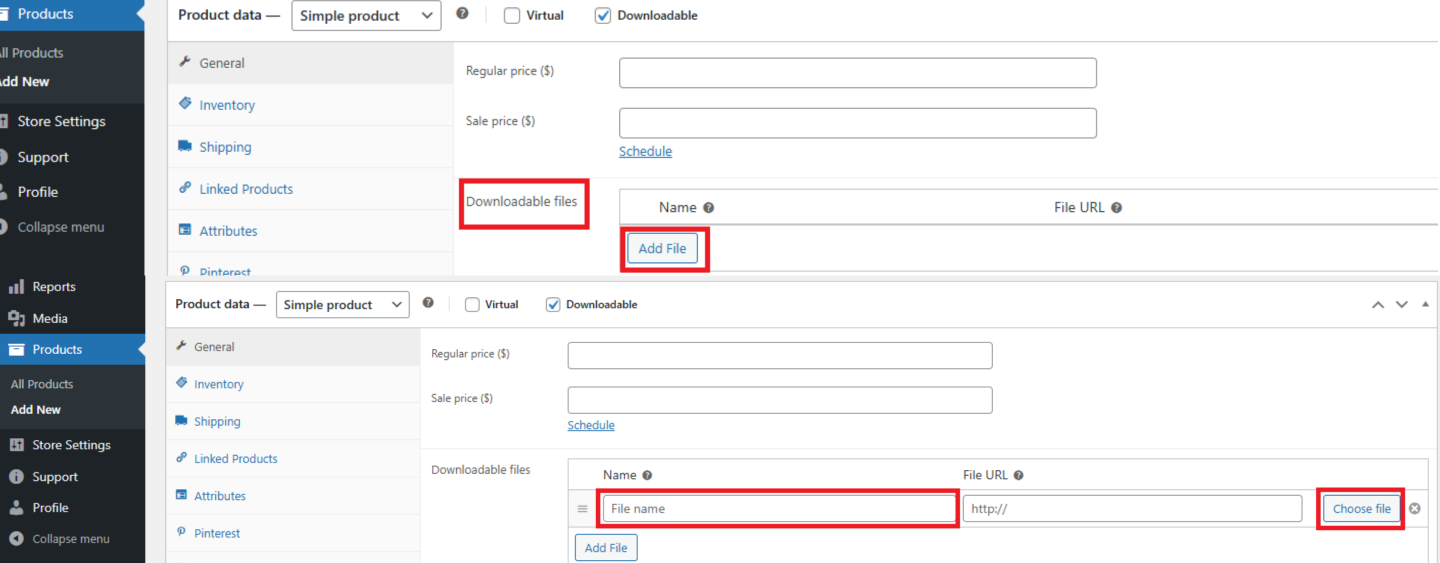The height and width of the screenshot is (563, 1440).
Task: Click the upper Schedule link
Action: (645, 151)
